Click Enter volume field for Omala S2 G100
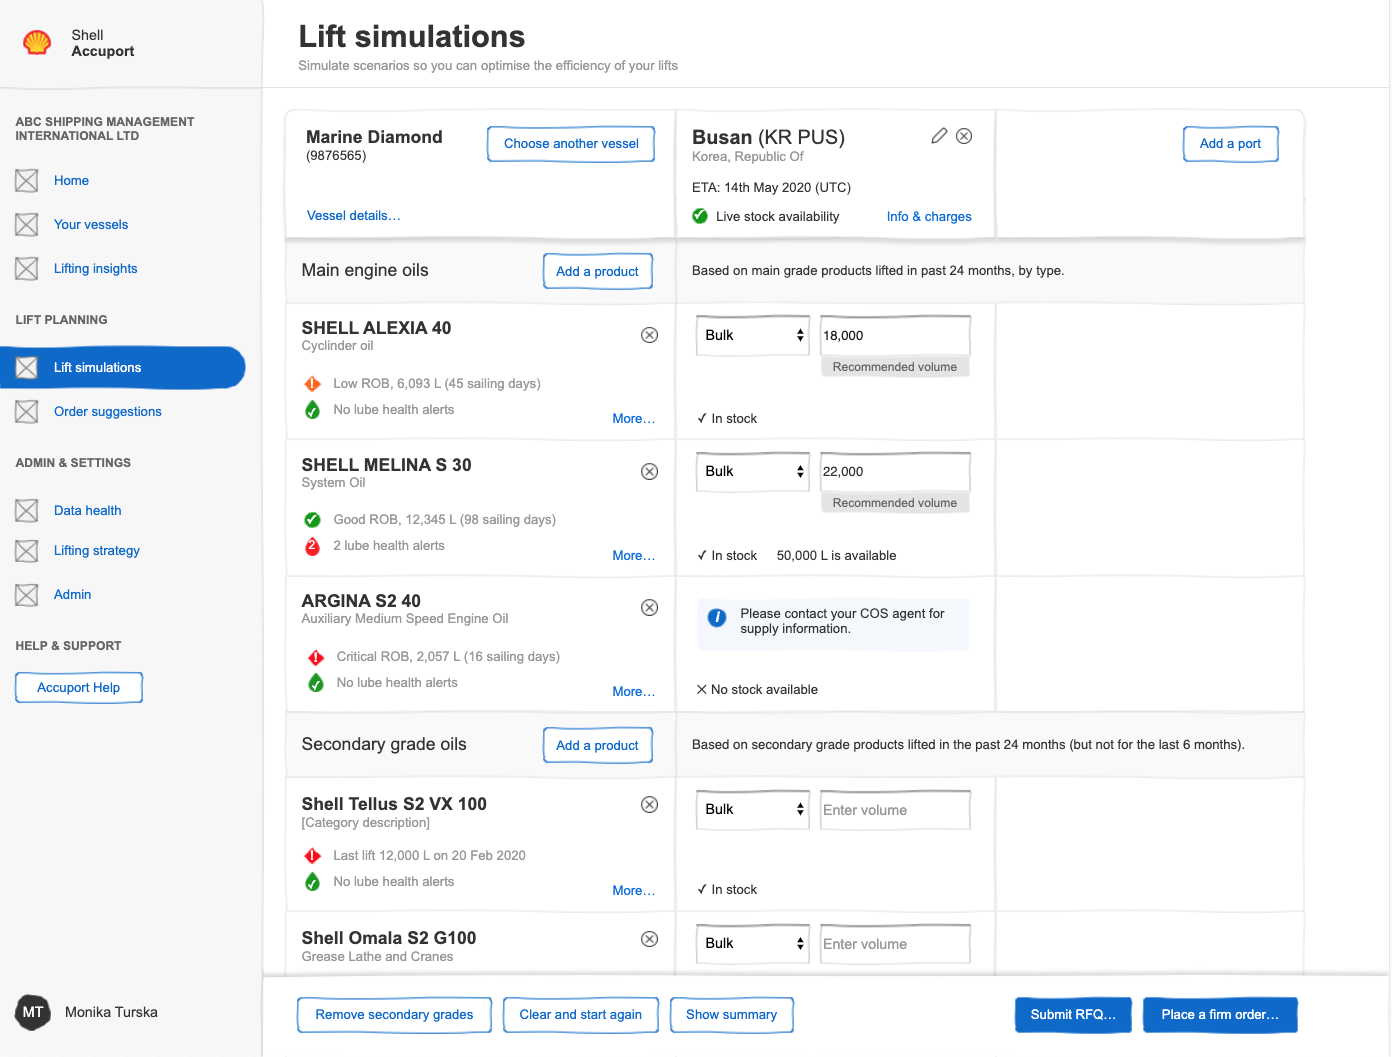The image size is (1392, 1057). pyautogui.click(x=895, y=944)
